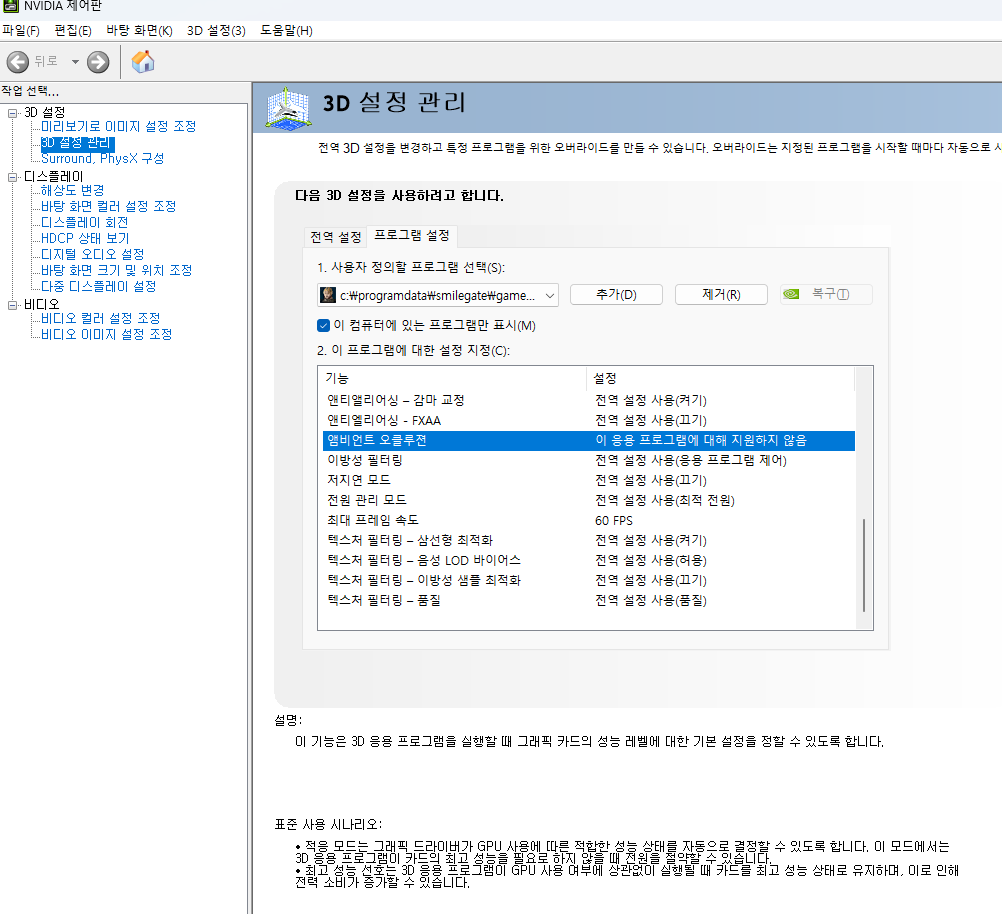Image resolution: width=1002 pixels, height=914 pixels.
Task: Open the back history dropdown arrow
Action: click(75, 62)
